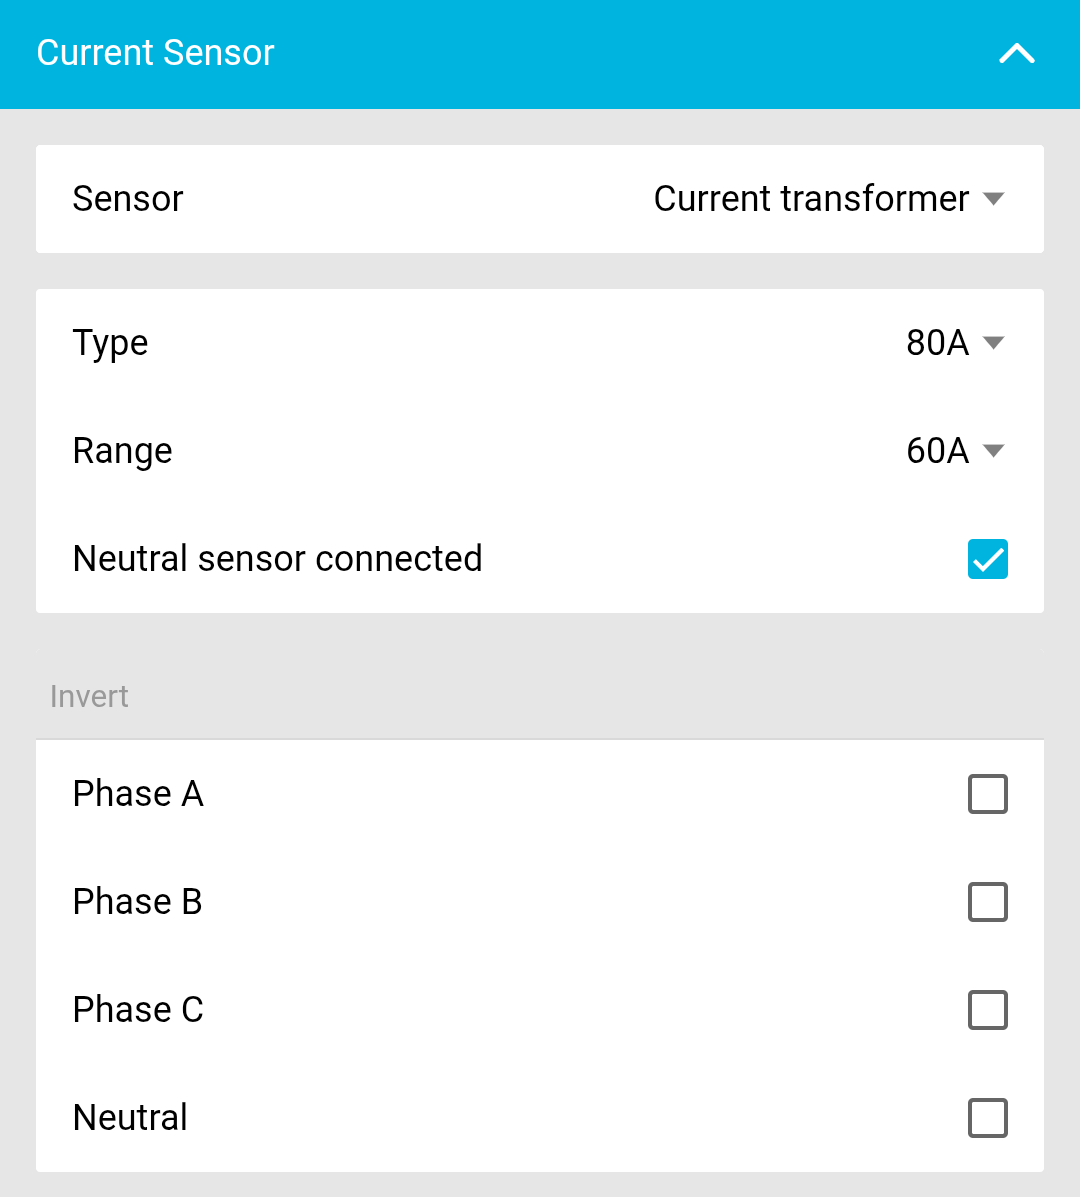Click the Invert section heading
This screenshot has height=1197, width=1080.
[x=89, y=696]
